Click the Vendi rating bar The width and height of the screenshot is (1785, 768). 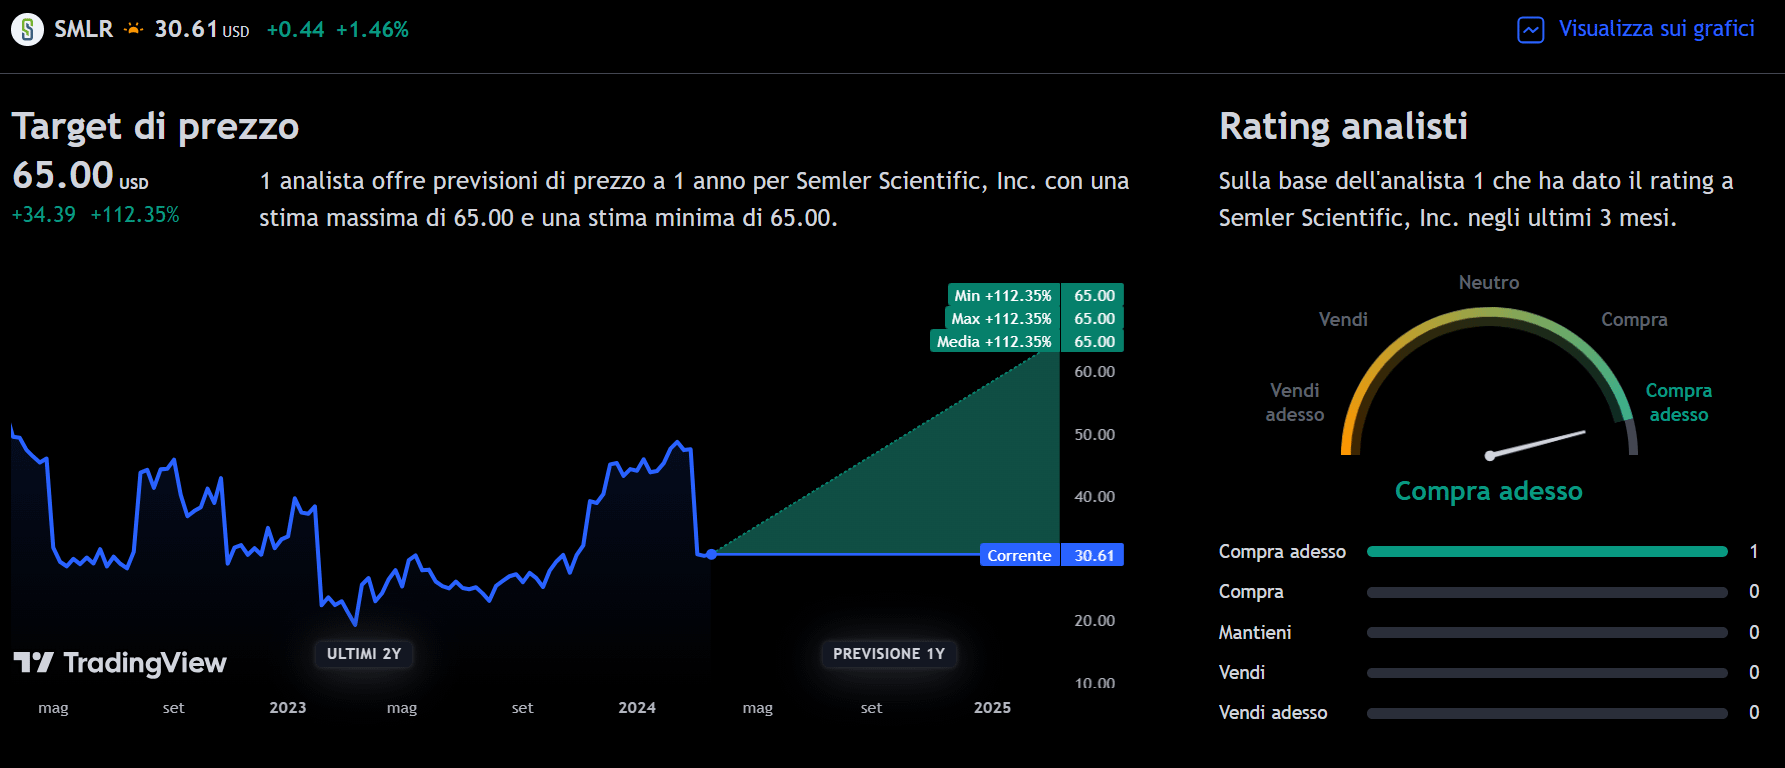(x=1547, y=673)
